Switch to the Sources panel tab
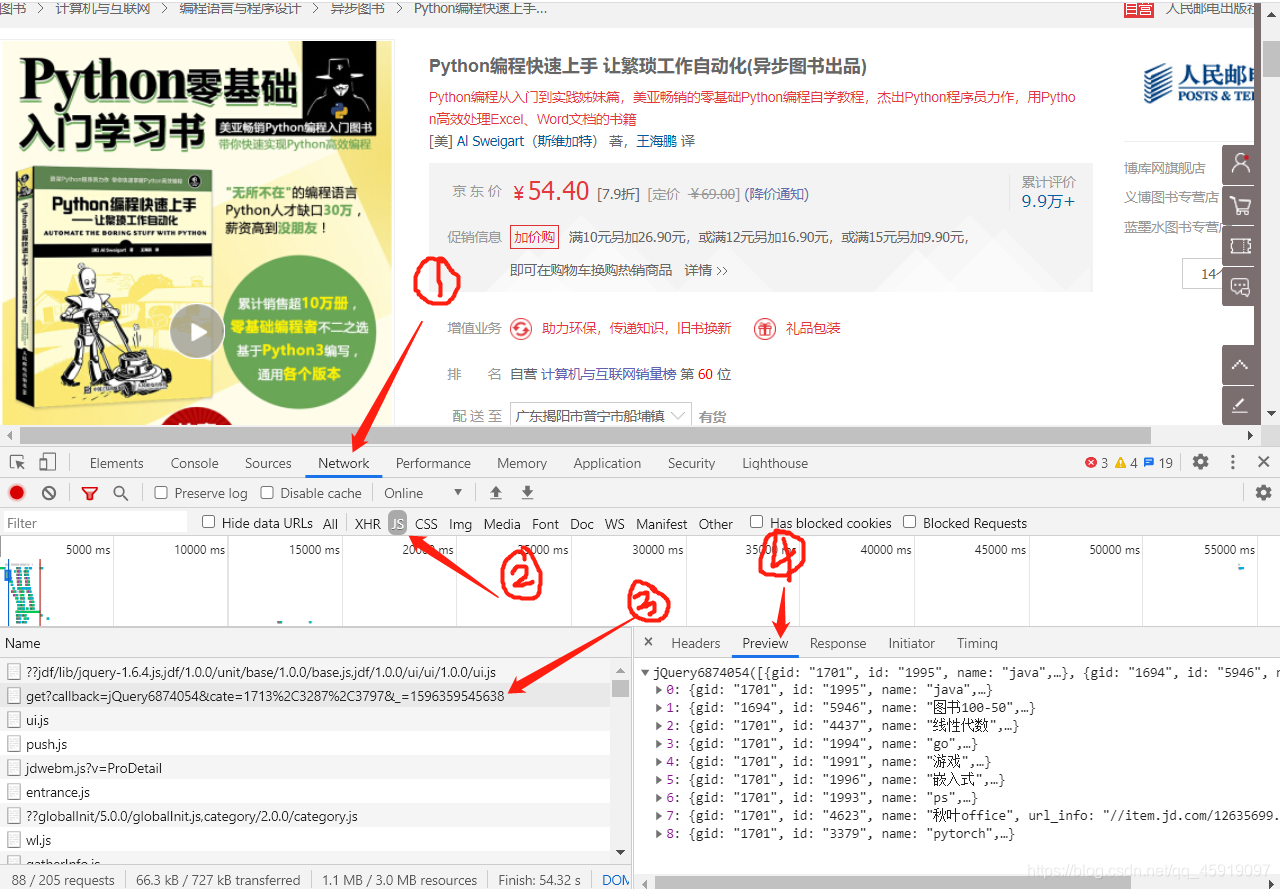This screenshot has width=1280, height=889. (268, 463)
